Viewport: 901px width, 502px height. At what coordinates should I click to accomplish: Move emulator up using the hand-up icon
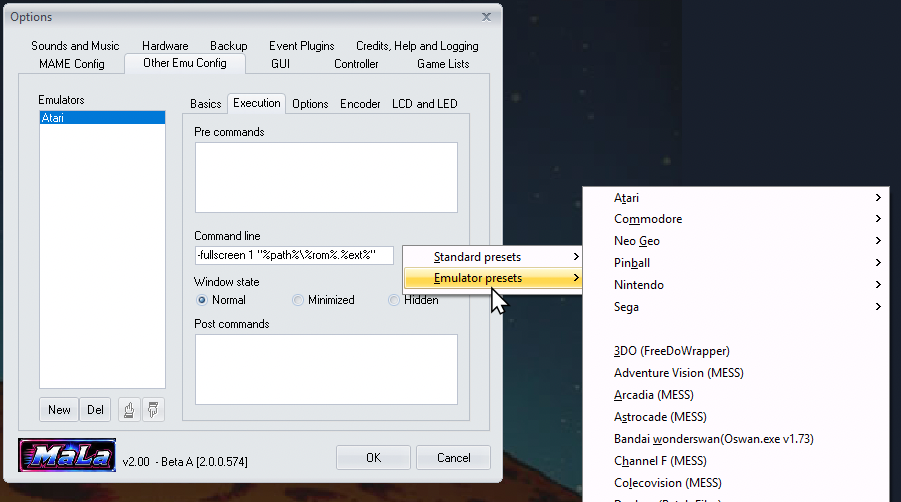(x=129, y=410)
